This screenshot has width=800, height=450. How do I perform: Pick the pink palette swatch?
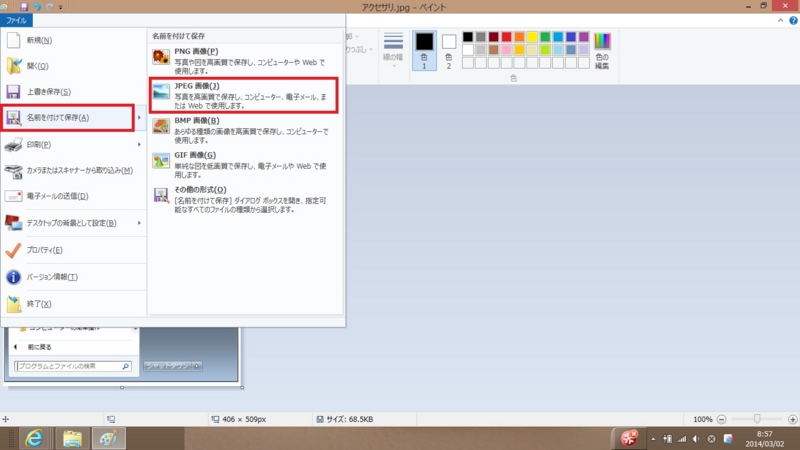[506, 50]
